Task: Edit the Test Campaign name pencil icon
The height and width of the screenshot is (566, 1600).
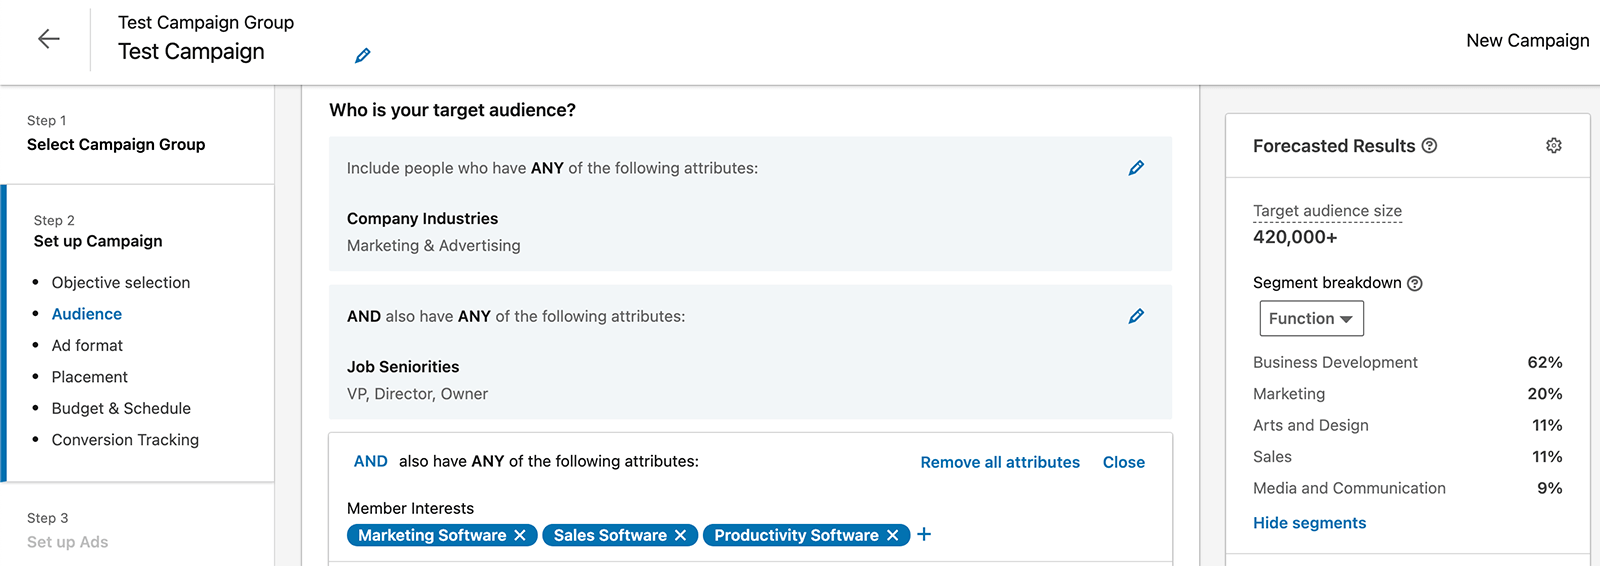Action: 363,56
